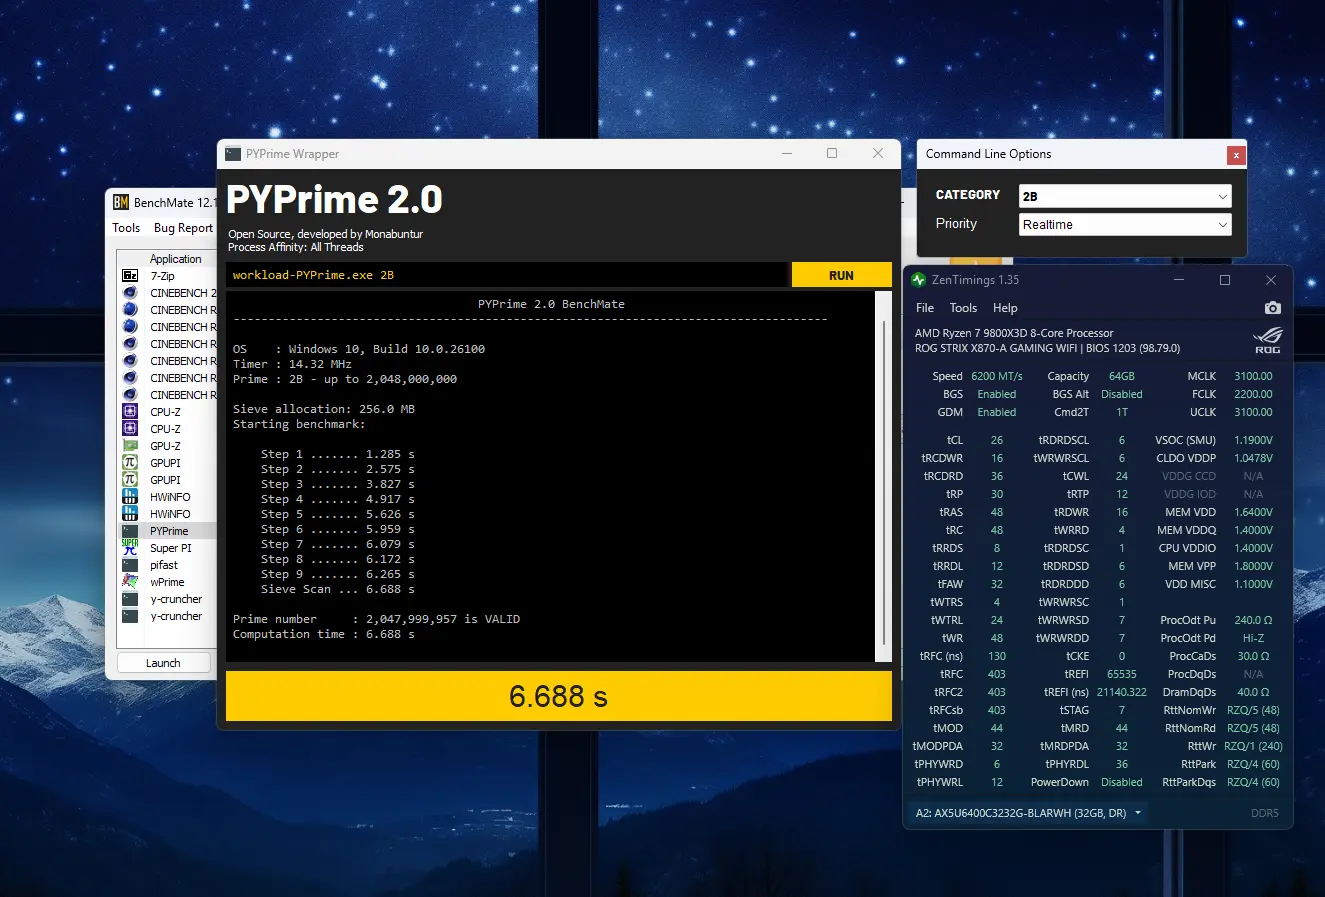Open Tools menu in BenchMate
1325x897 pixels.
126,228
